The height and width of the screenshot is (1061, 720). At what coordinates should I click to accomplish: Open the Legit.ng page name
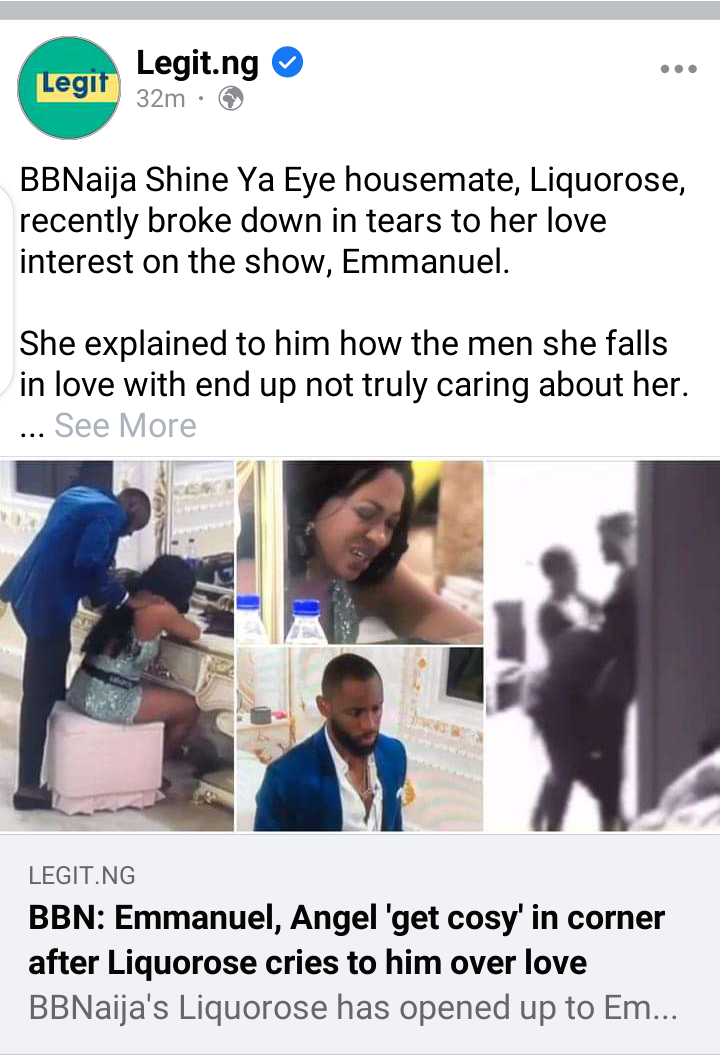(198, 63)
